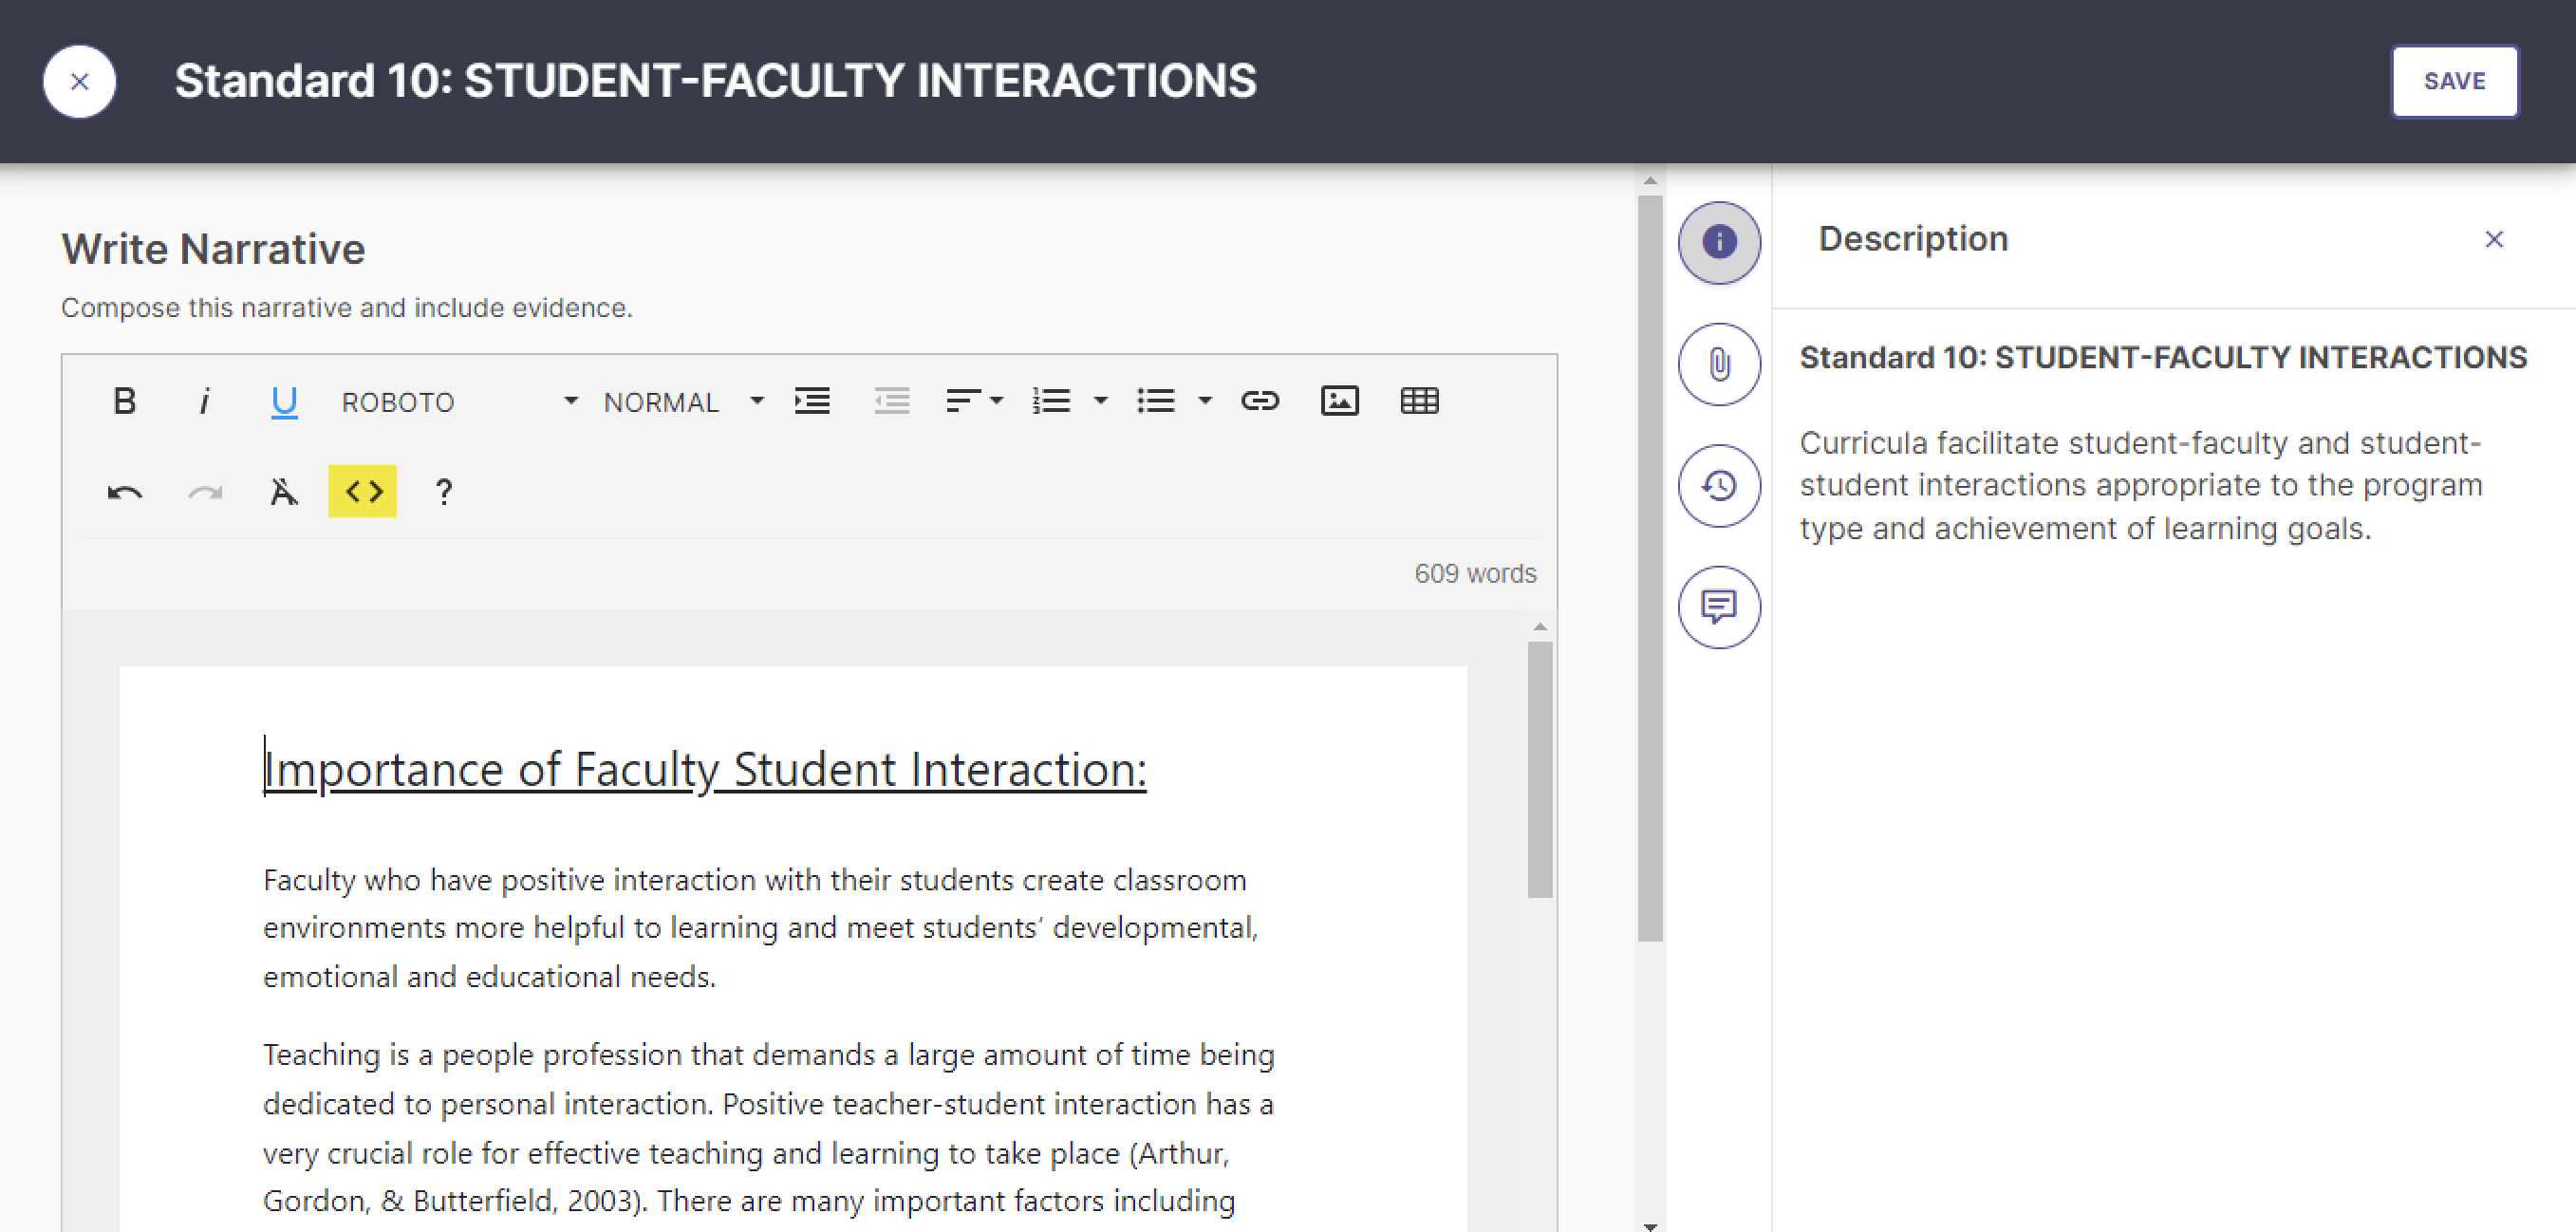Image resolution: width=2576 pixels, height=1232 pixels.
Task: Toggle the highlighted code view button
Action: [363, 491]
